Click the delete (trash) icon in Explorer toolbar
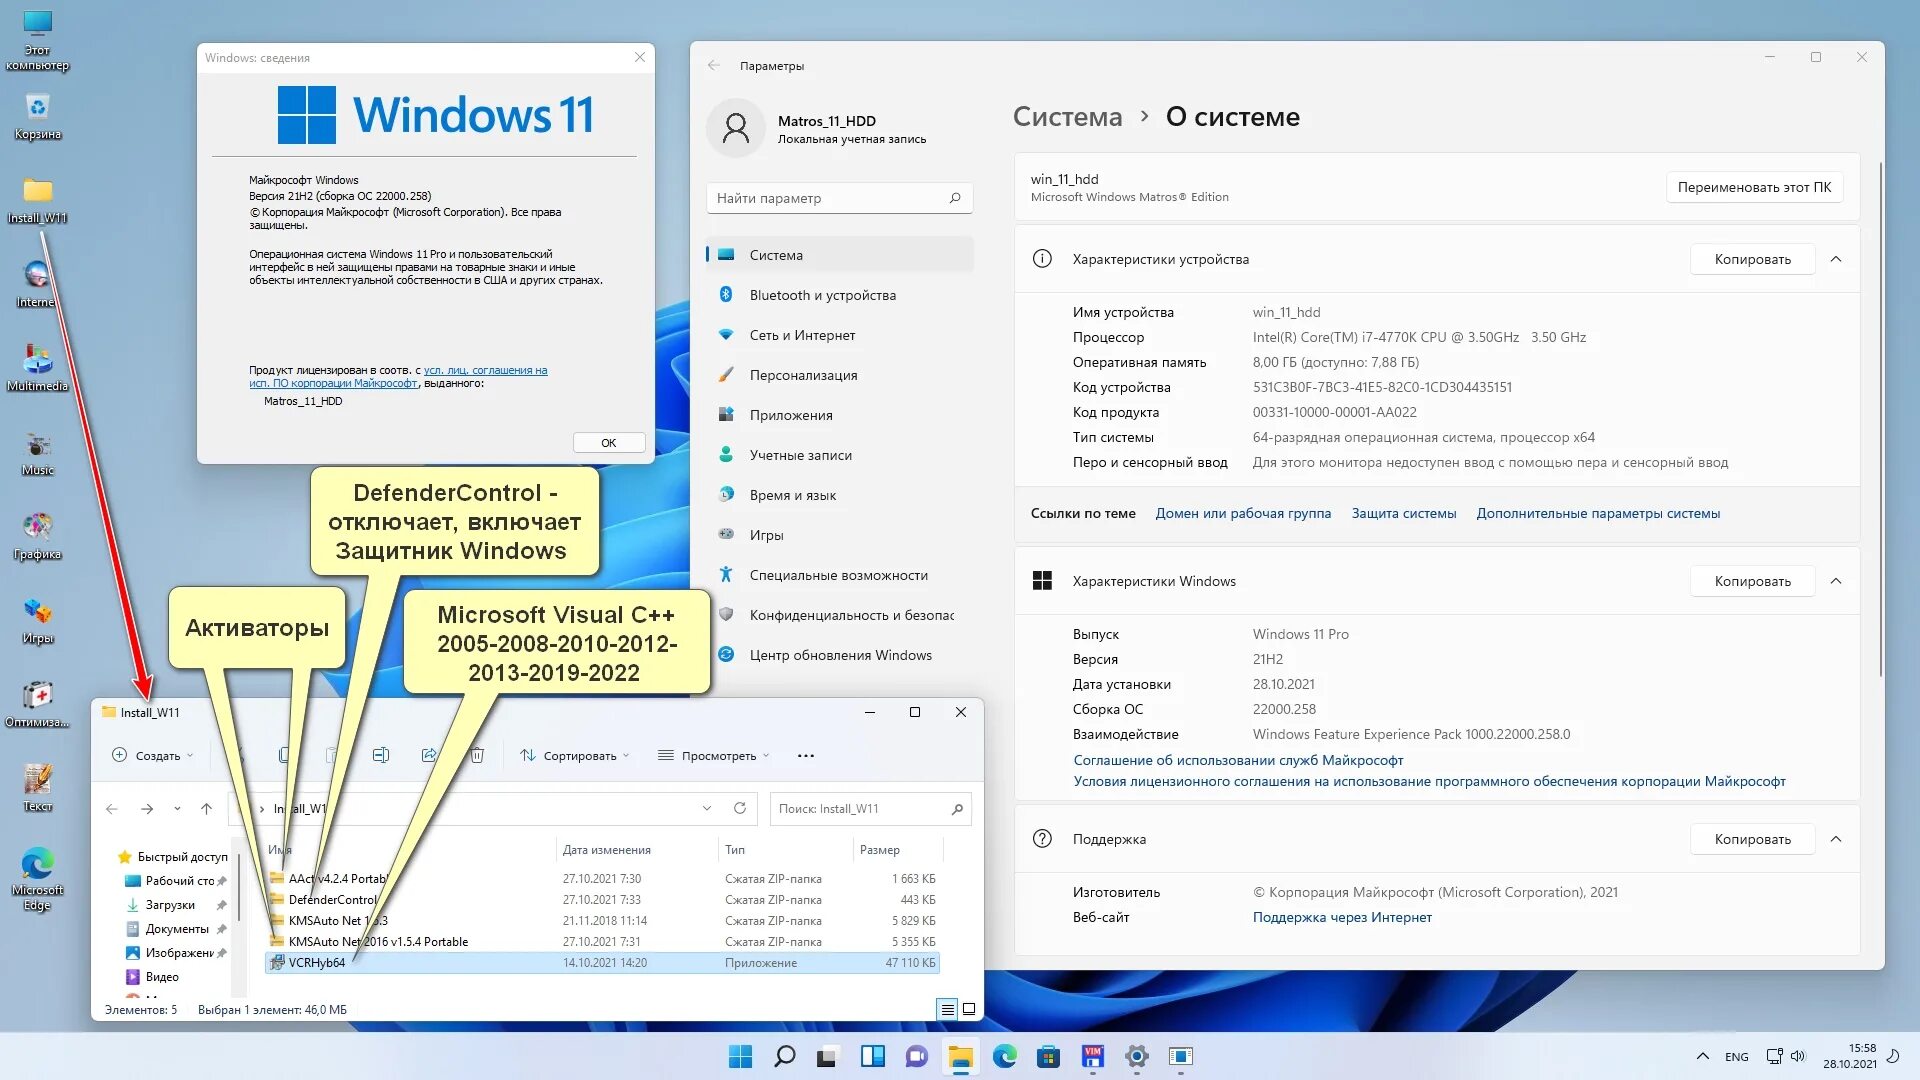Image resolution: width=1920 pixels, height=1080 pixels. point(477,756)
